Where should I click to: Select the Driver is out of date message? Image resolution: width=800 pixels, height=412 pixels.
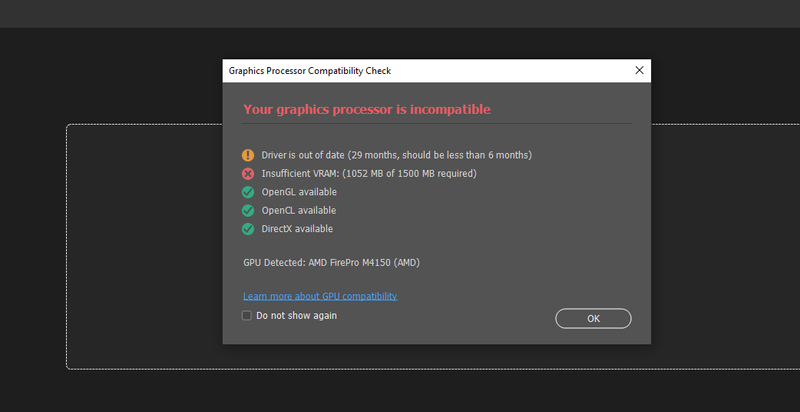396,155
